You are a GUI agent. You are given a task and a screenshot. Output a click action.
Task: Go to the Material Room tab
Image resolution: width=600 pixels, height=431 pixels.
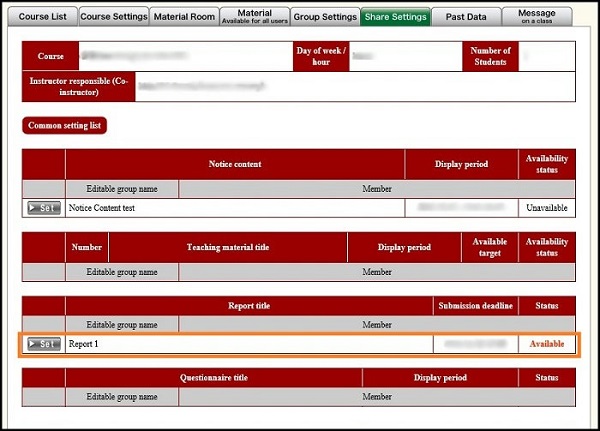point(184,16)
